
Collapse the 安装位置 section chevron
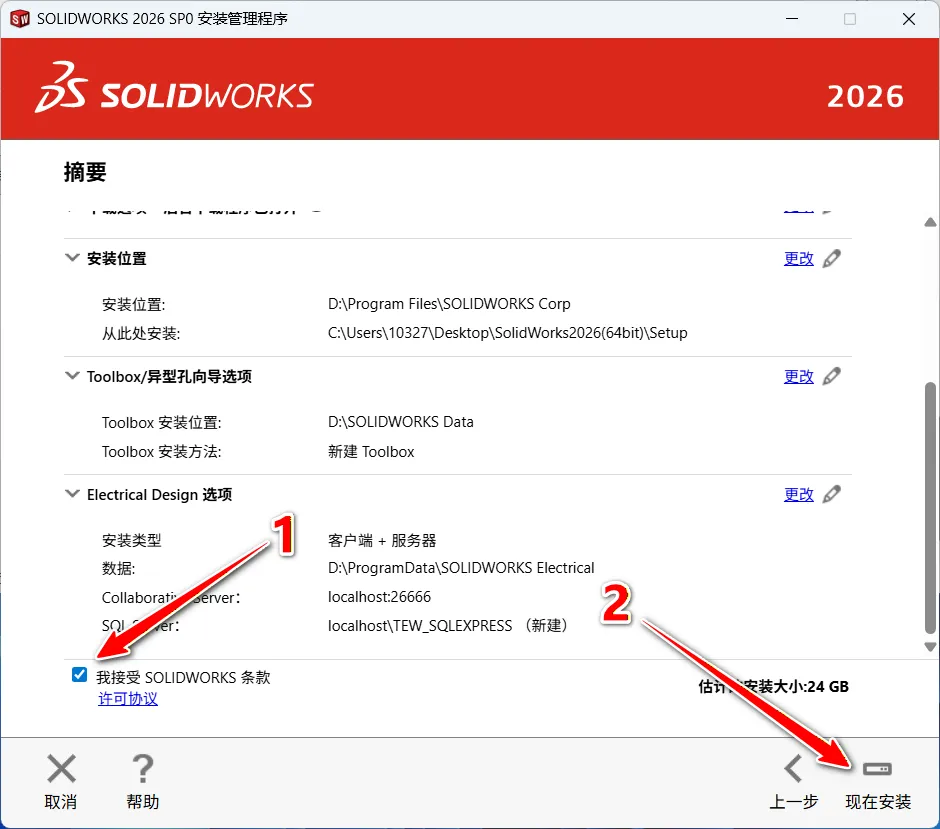pos(72,258)
